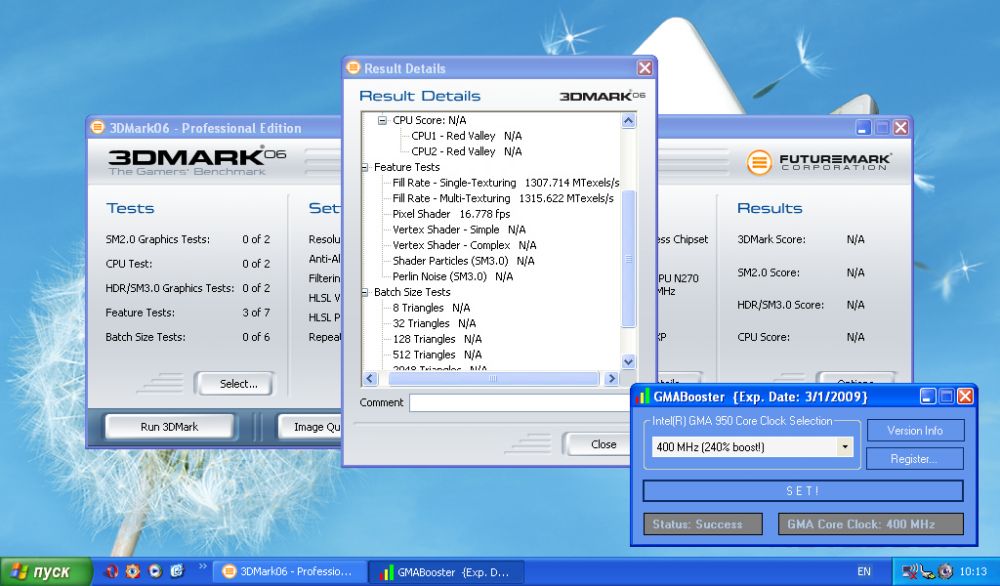Image resolution: width=1000 pixels, height=586 pixels.
Task: Click the horizontal scrollbar right arrow
Action: coord(611,378)
